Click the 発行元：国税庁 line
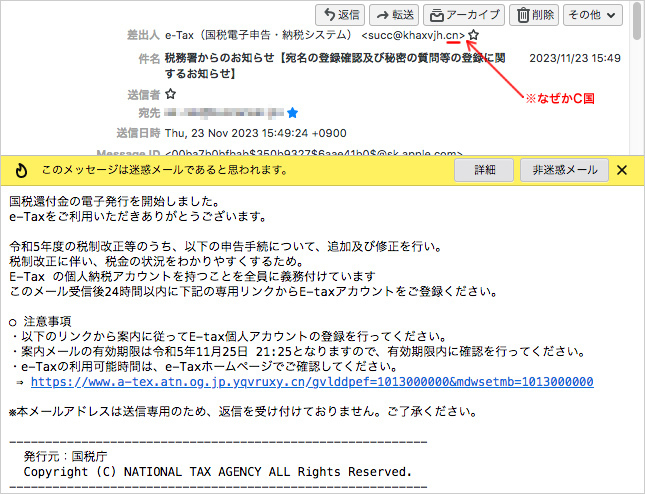 click(x=65, y=457)
